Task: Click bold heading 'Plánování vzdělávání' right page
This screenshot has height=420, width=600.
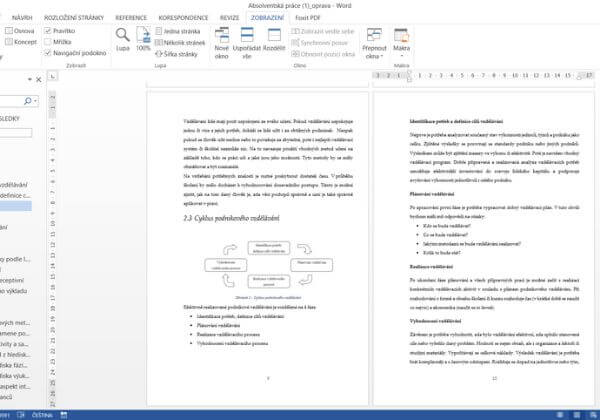Action: tap(432, 194)
